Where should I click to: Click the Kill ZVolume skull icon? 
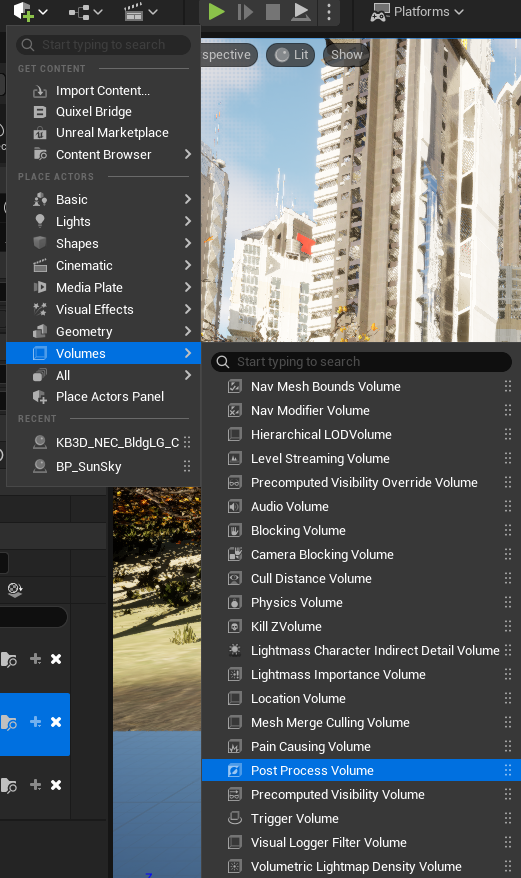coord(235,627)
